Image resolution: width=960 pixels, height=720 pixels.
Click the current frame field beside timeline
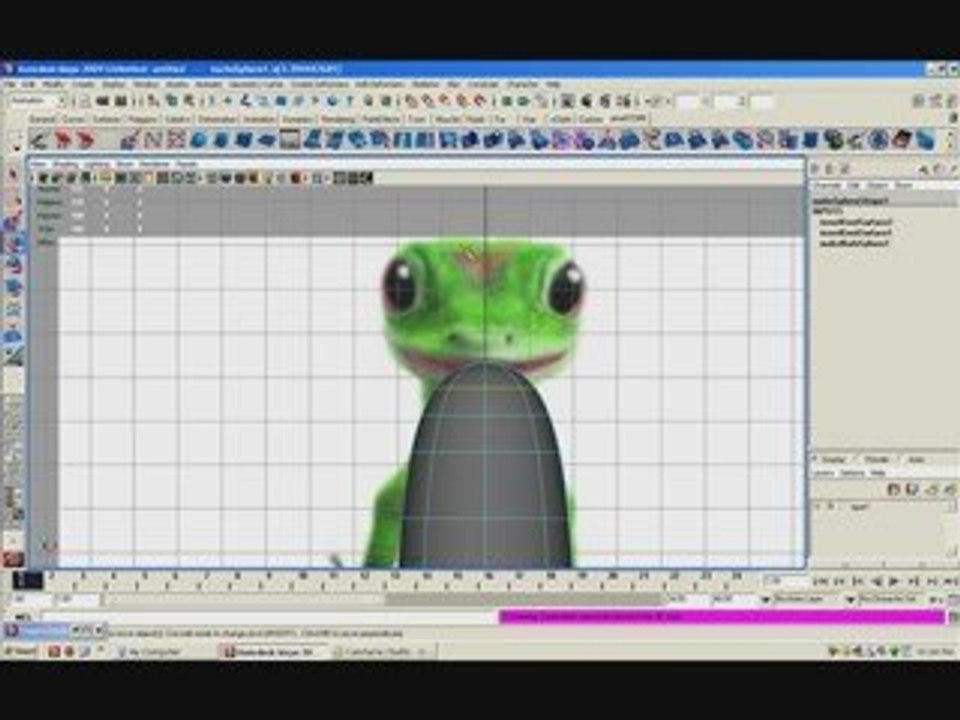(785, 580)
